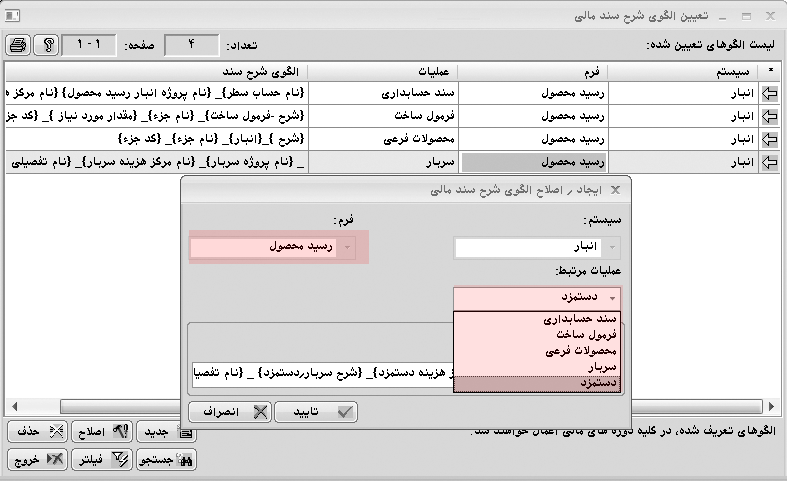This screenshot has width=787, height=481.
Task: Cancel with the انصراف button
Action: click(228, 411)
